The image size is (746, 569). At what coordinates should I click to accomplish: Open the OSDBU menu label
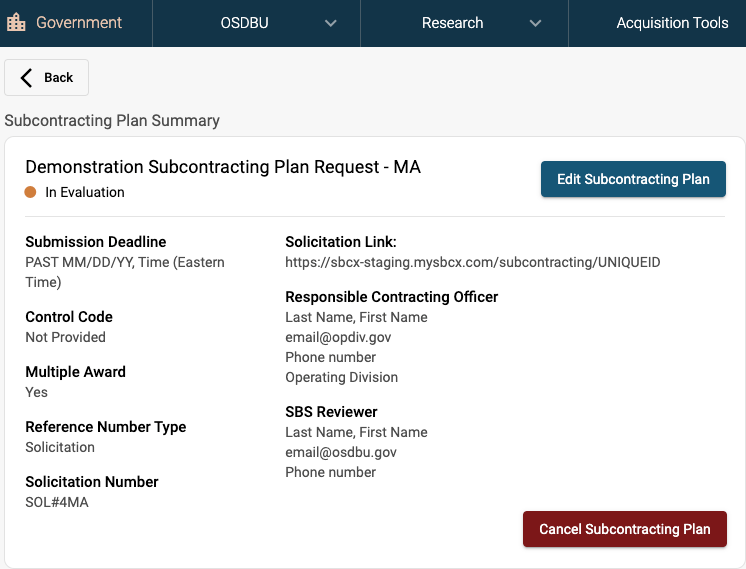246,23
